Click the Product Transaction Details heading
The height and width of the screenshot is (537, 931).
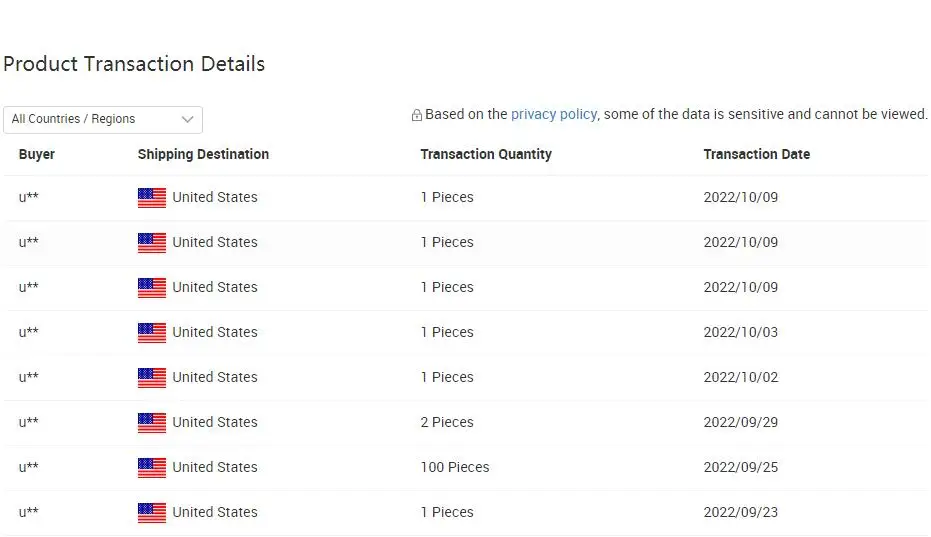click(134, 64)
